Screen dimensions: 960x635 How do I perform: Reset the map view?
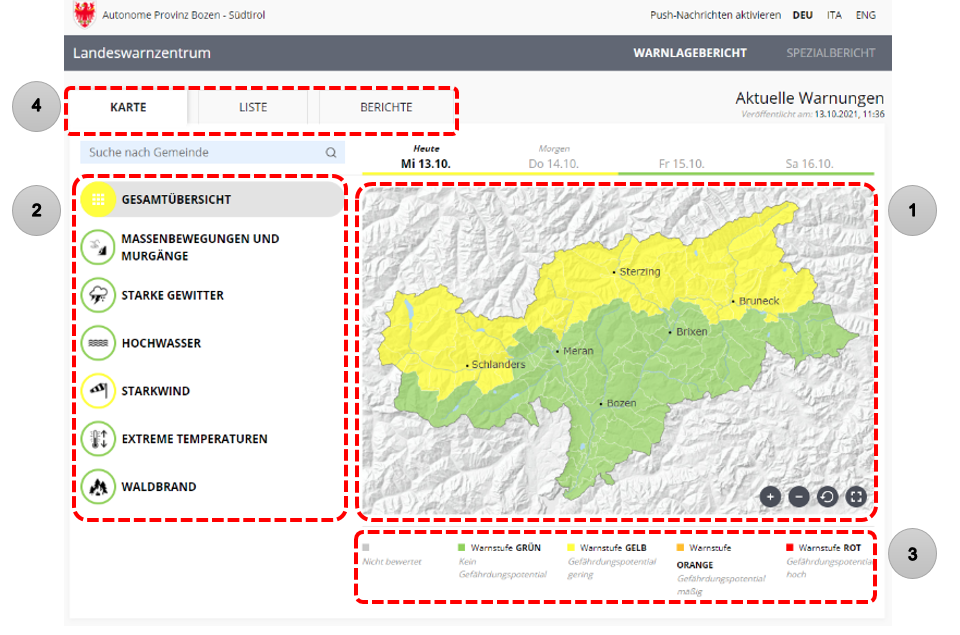pos(827,496)
